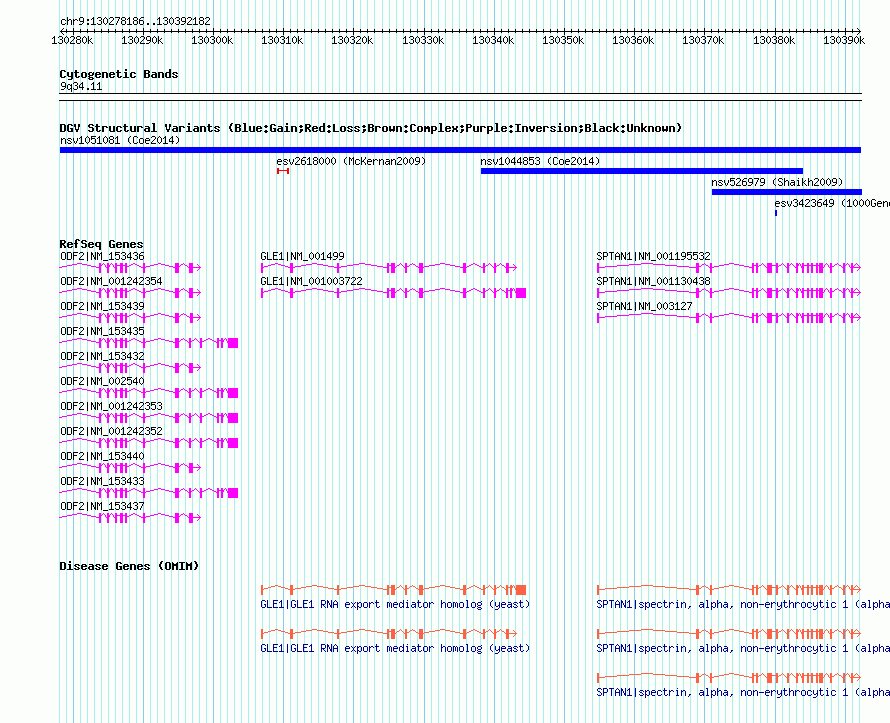Click the 130340k ruler tick label
890x723 pixels.
(493, 40)
